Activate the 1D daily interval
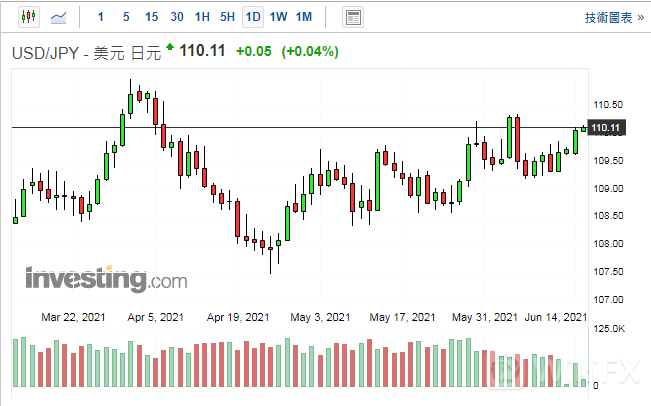The width and height of the screenshot is (651, 406). click(253, 17)
